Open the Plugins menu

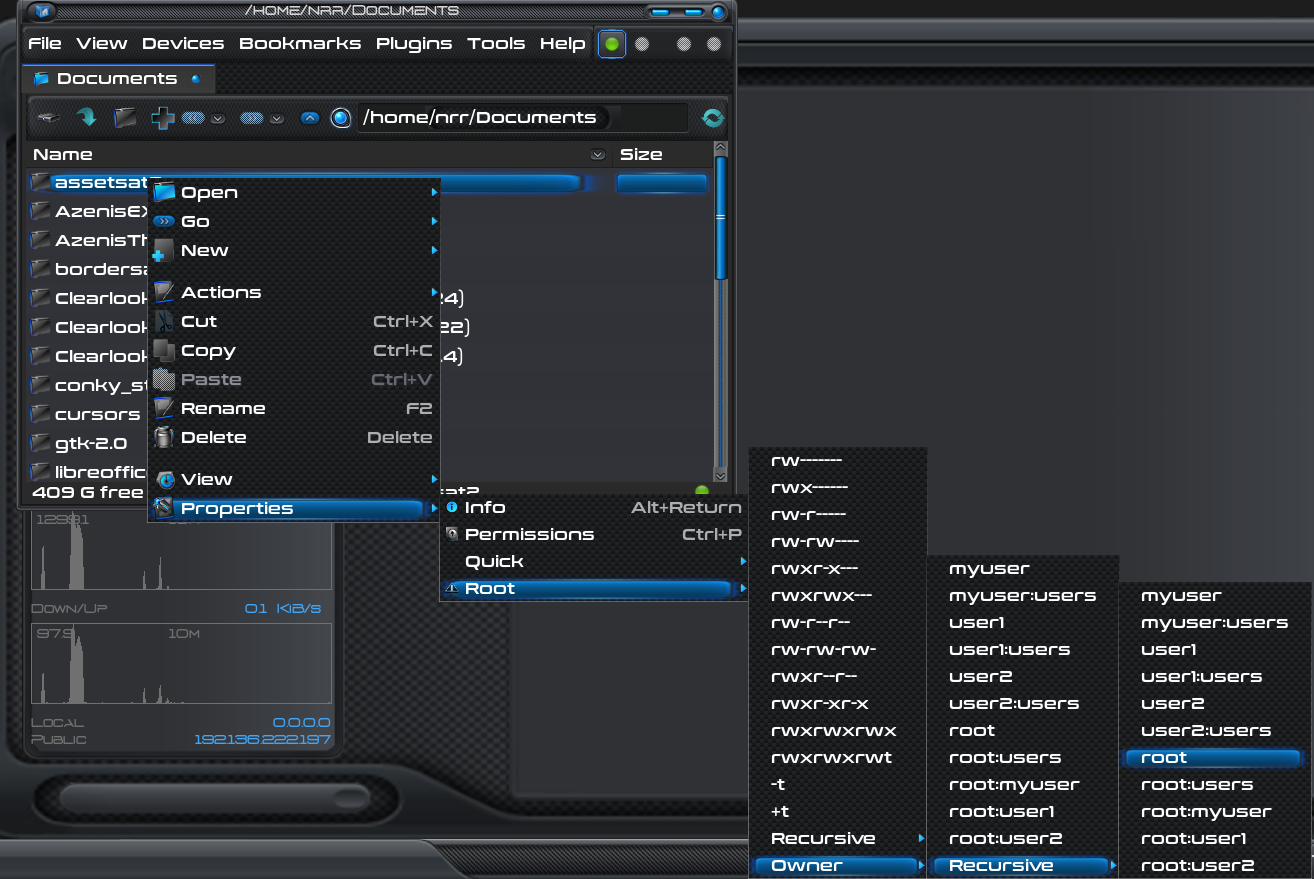pos(413,44)
